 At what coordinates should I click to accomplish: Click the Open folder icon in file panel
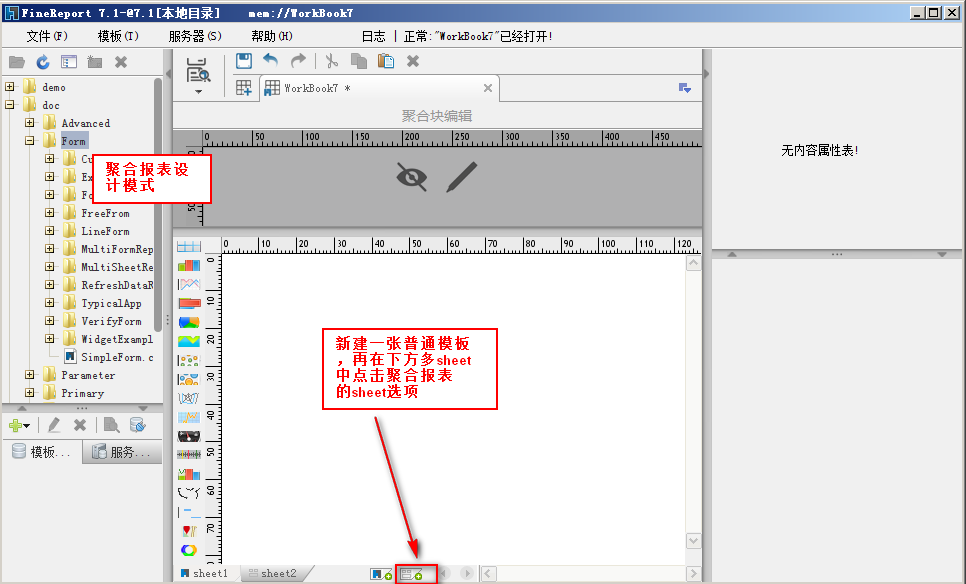[17, 62]
